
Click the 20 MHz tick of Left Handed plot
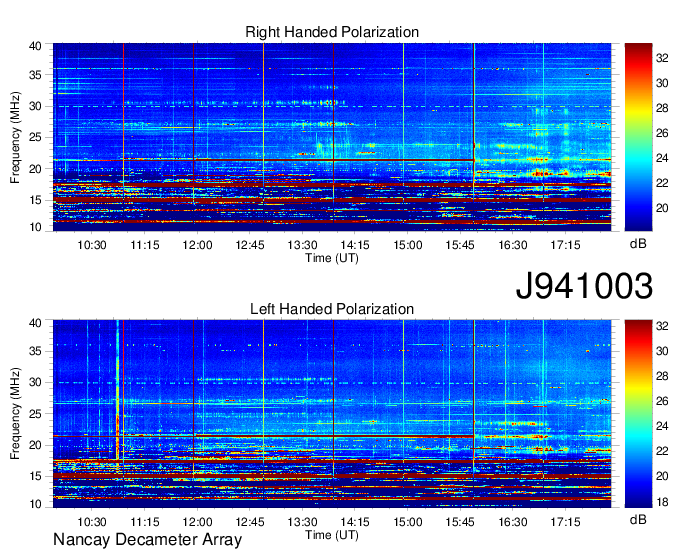pyautogui.click(x=35, y=445)
